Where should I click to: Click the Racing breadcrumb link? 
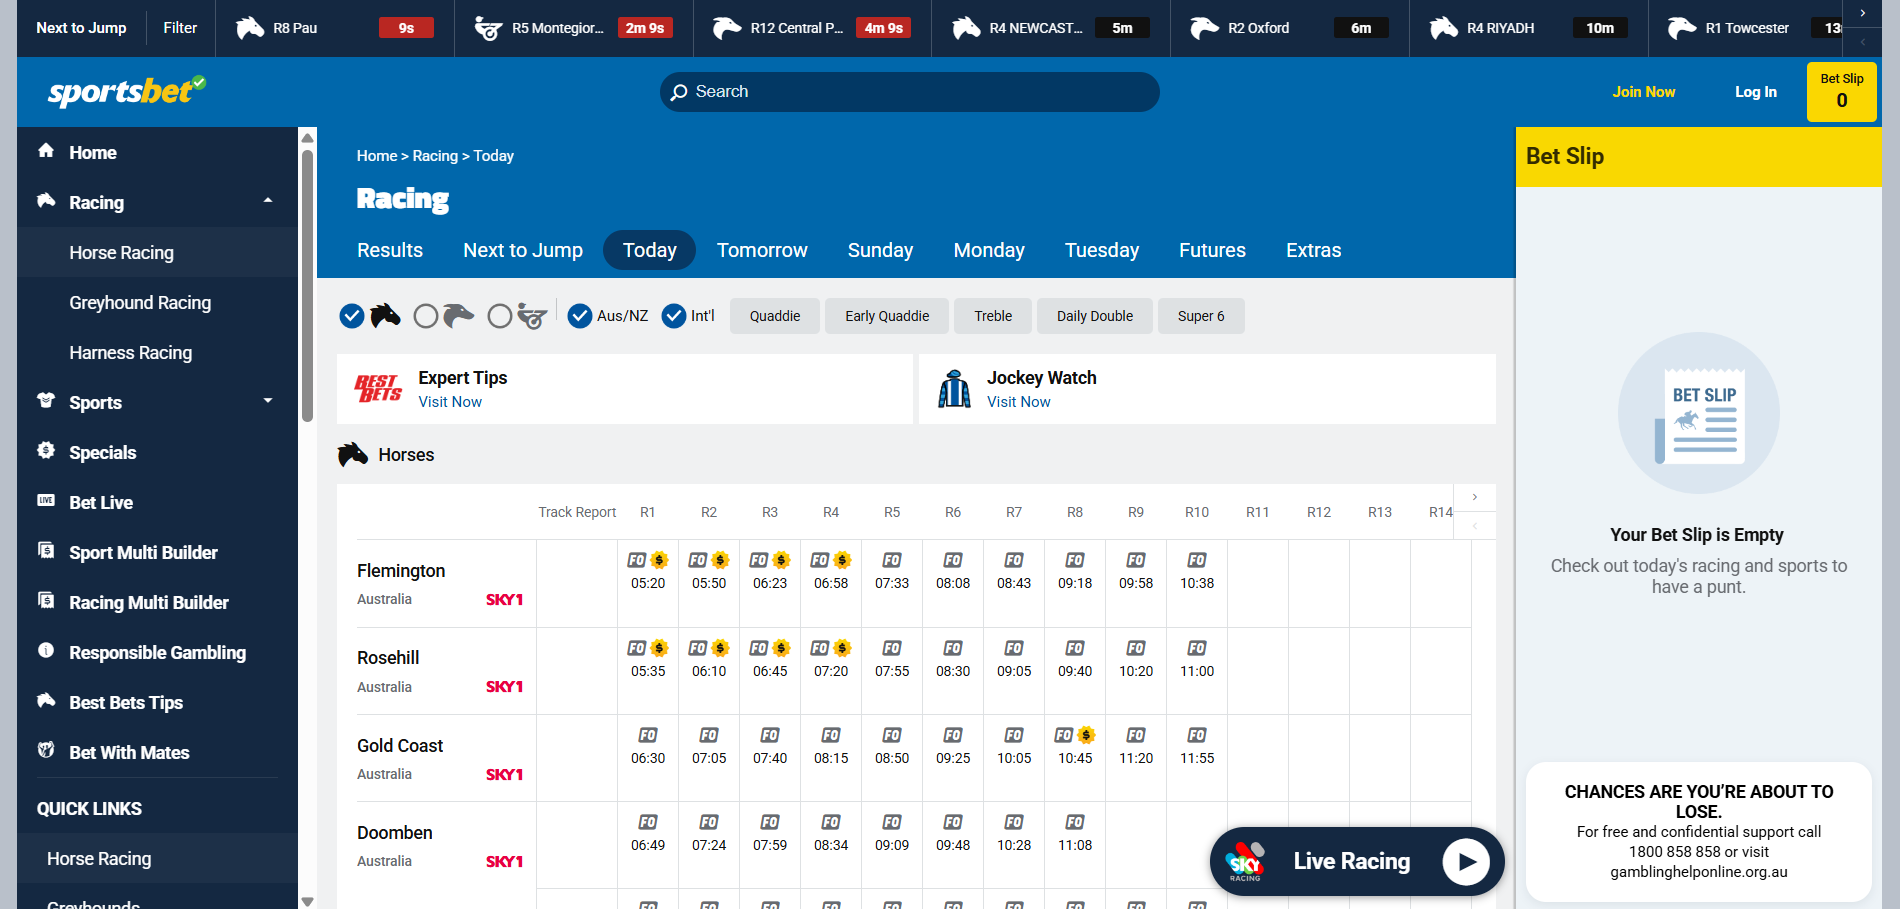(x=435, y=156)
